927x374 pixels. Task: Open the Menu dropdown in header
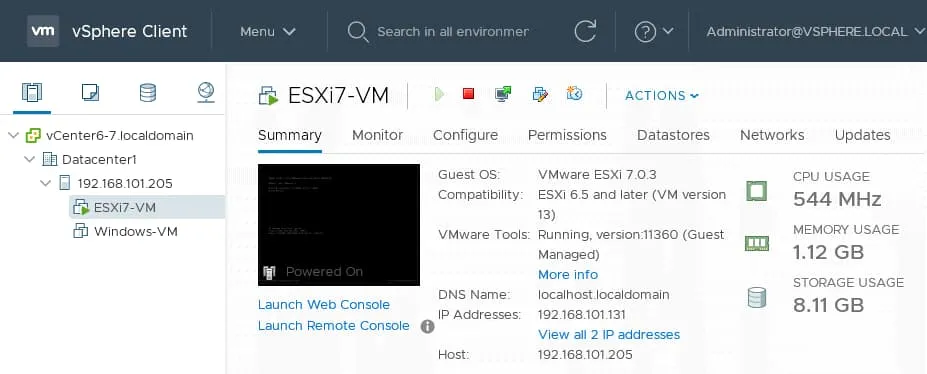click(268, 32)
